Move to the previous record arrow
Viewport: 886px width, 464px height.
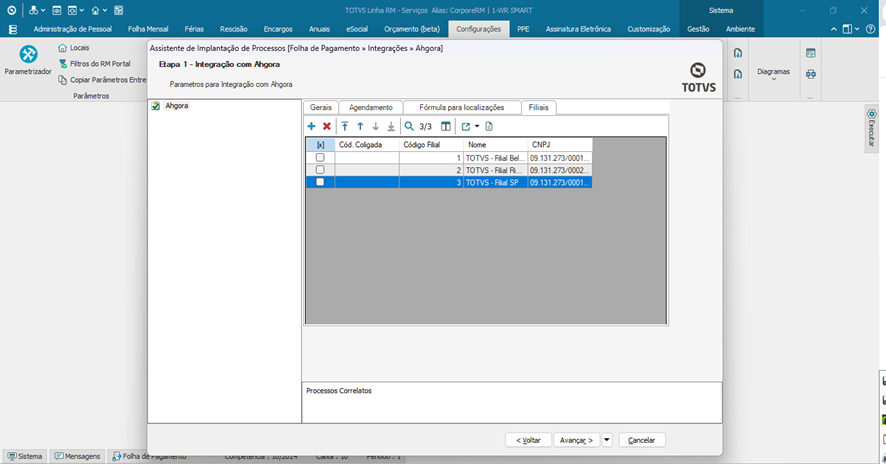[360, 127]
